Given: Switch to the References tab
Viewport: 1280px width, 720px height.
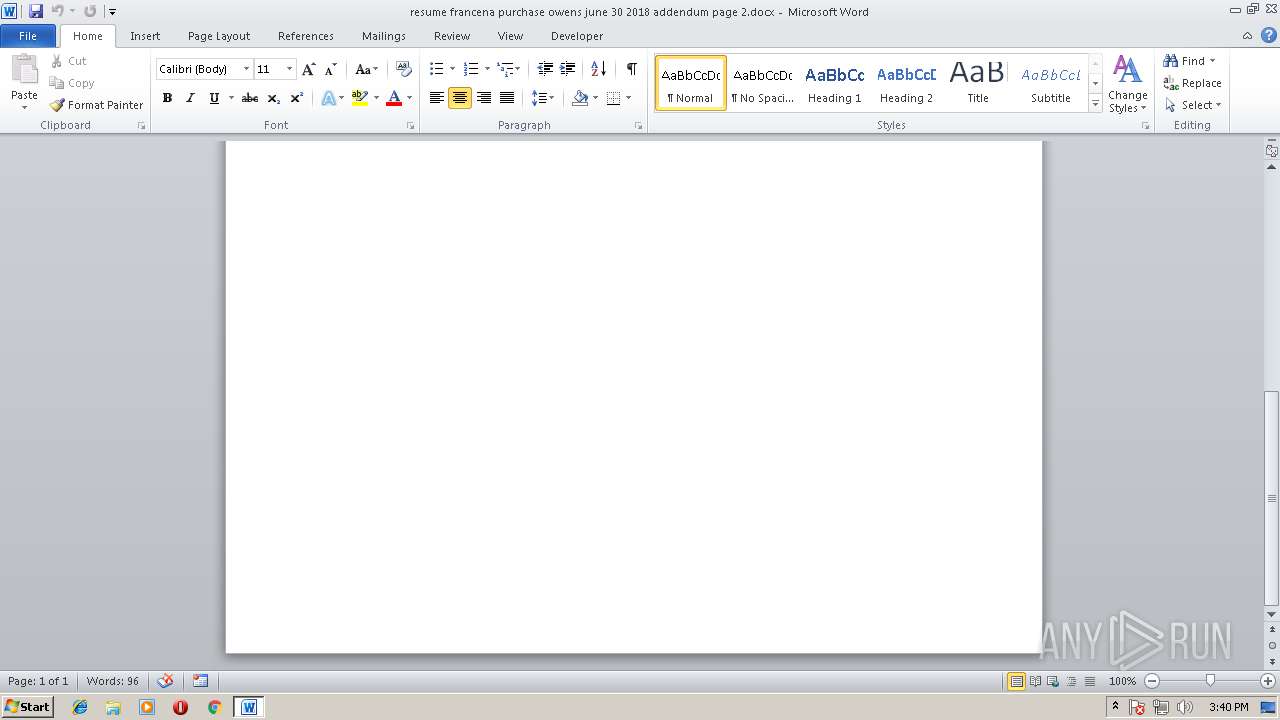Looking at the screenshot, I should [x=306, y=36].
